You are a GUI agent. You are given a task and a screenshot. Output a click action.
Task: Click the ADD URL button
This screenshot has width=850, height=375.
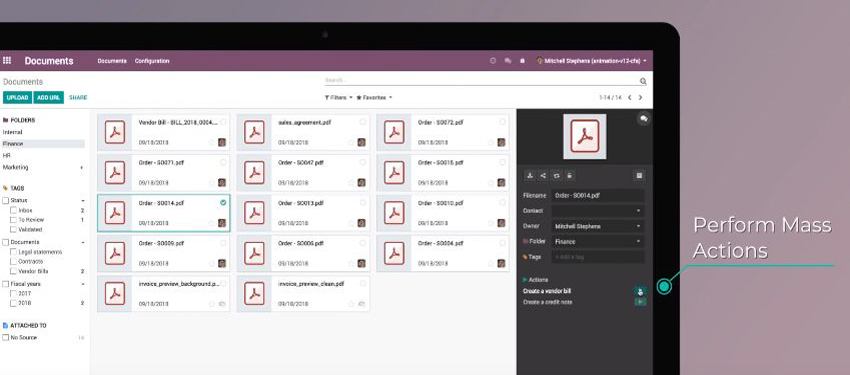(49, 98)
